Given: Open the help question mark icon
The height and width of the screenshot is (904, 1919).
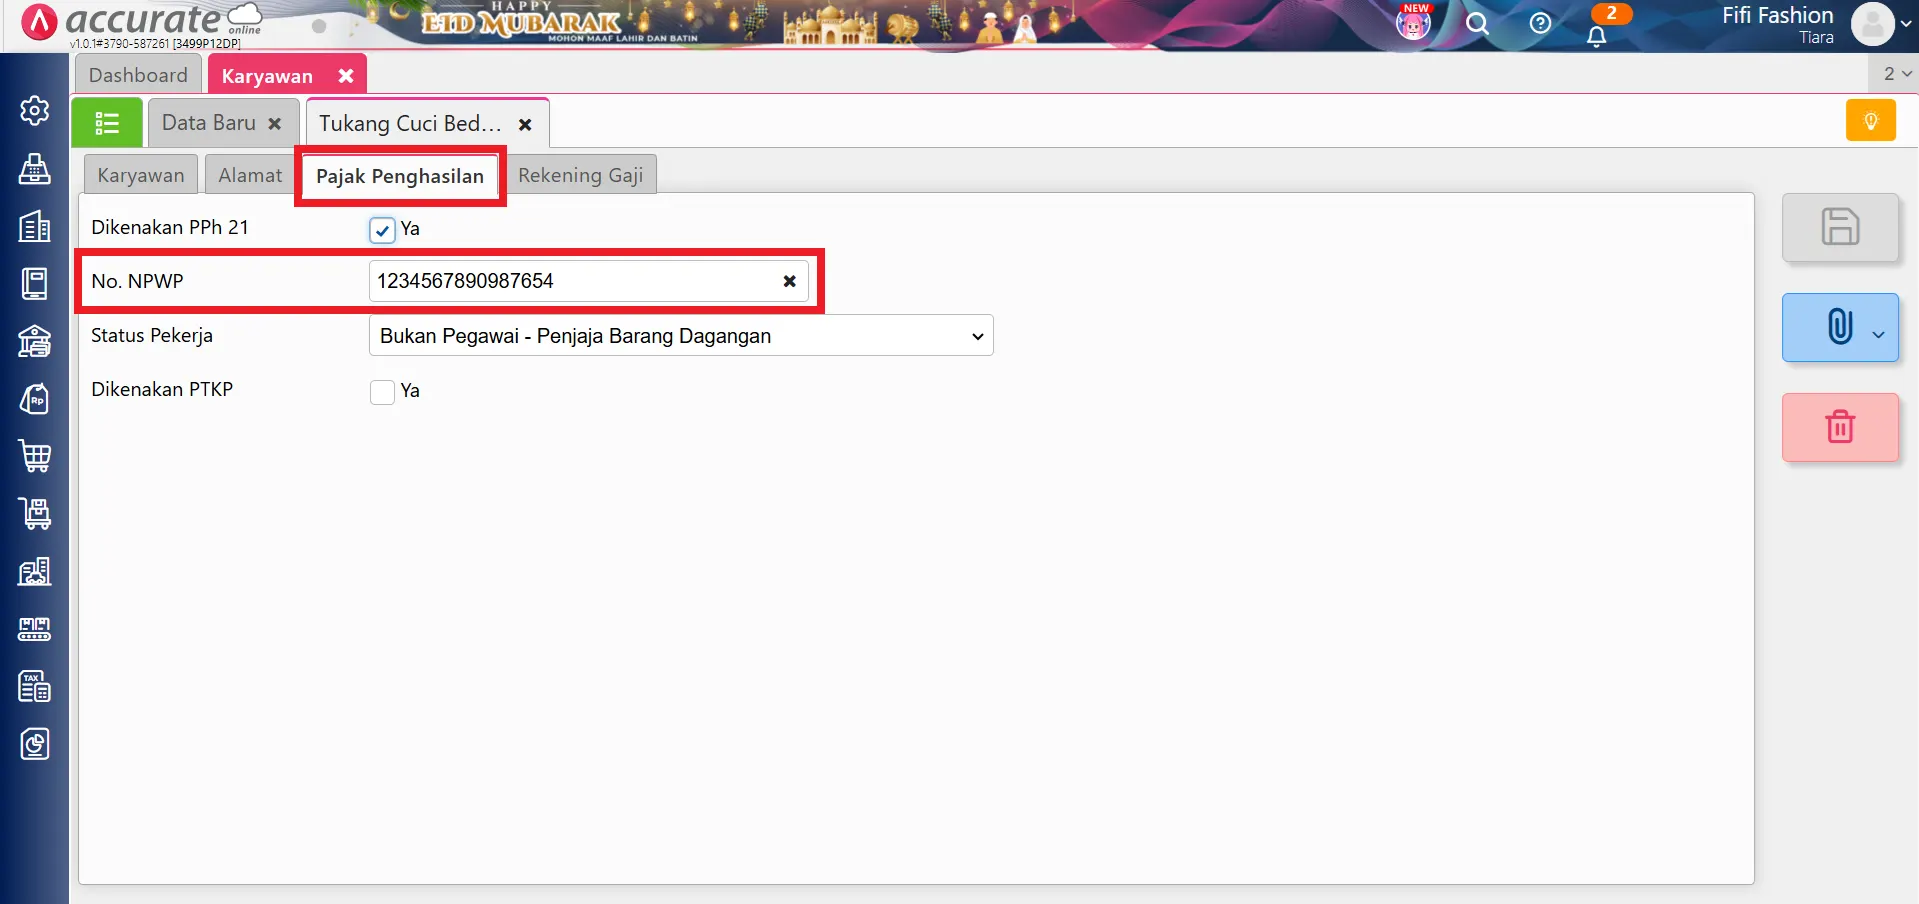Looking at the screenshot, I should (1540, 24).
